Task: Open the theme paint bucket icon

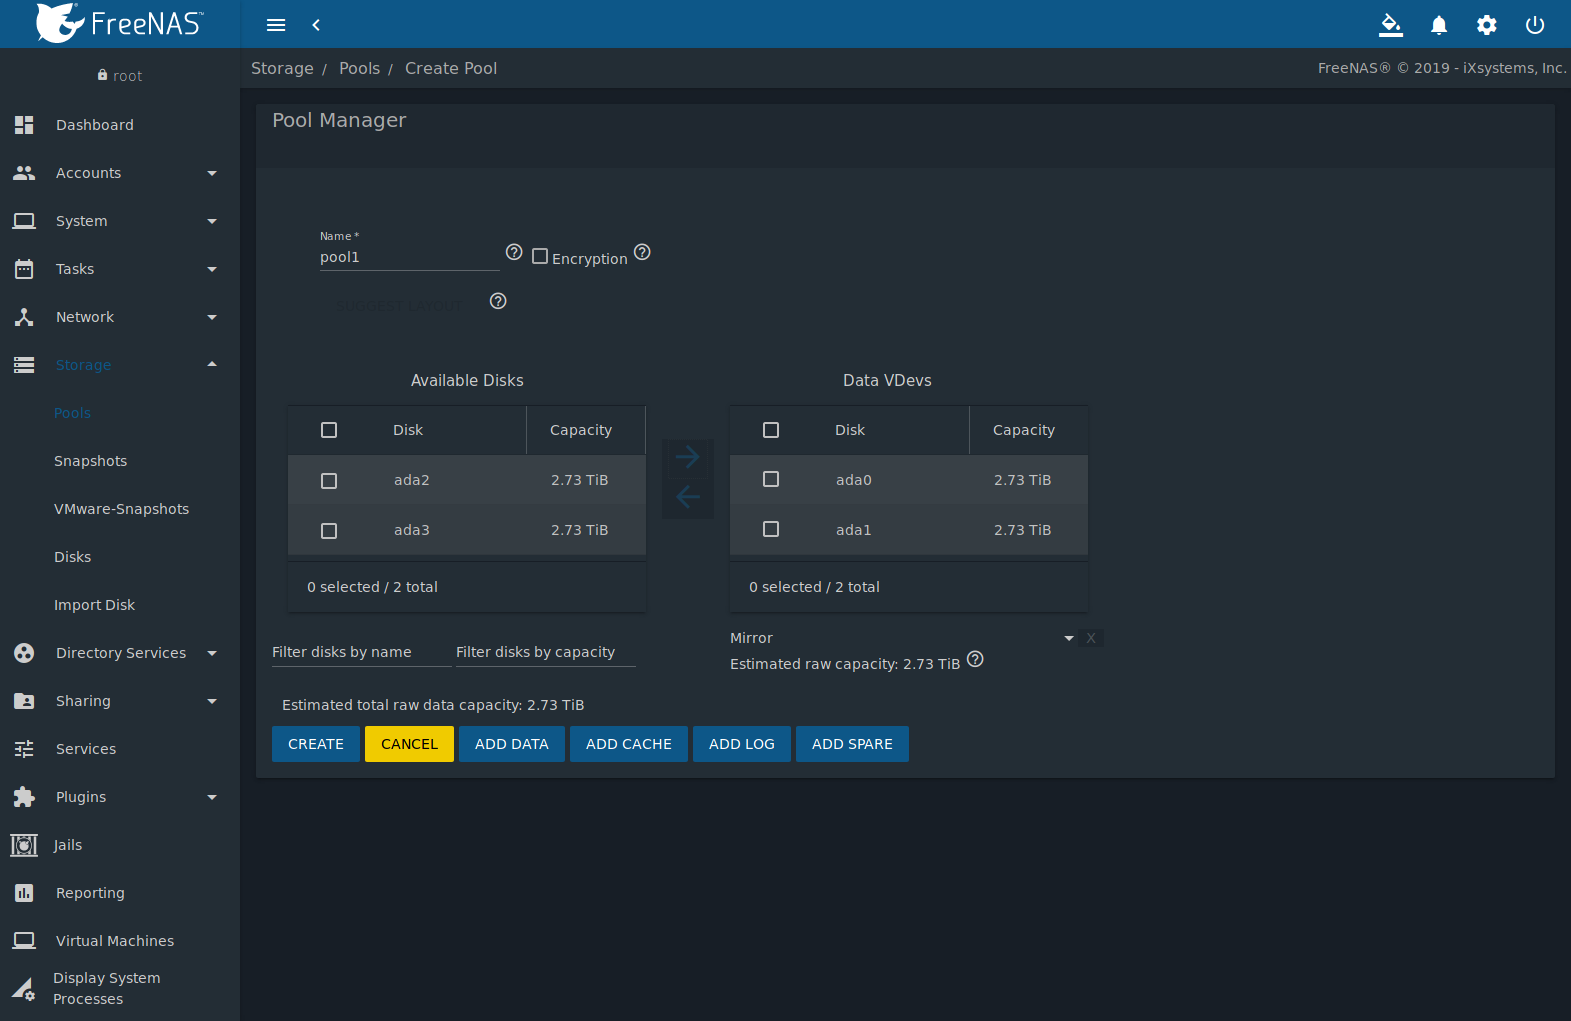Action: [1391, 25]
